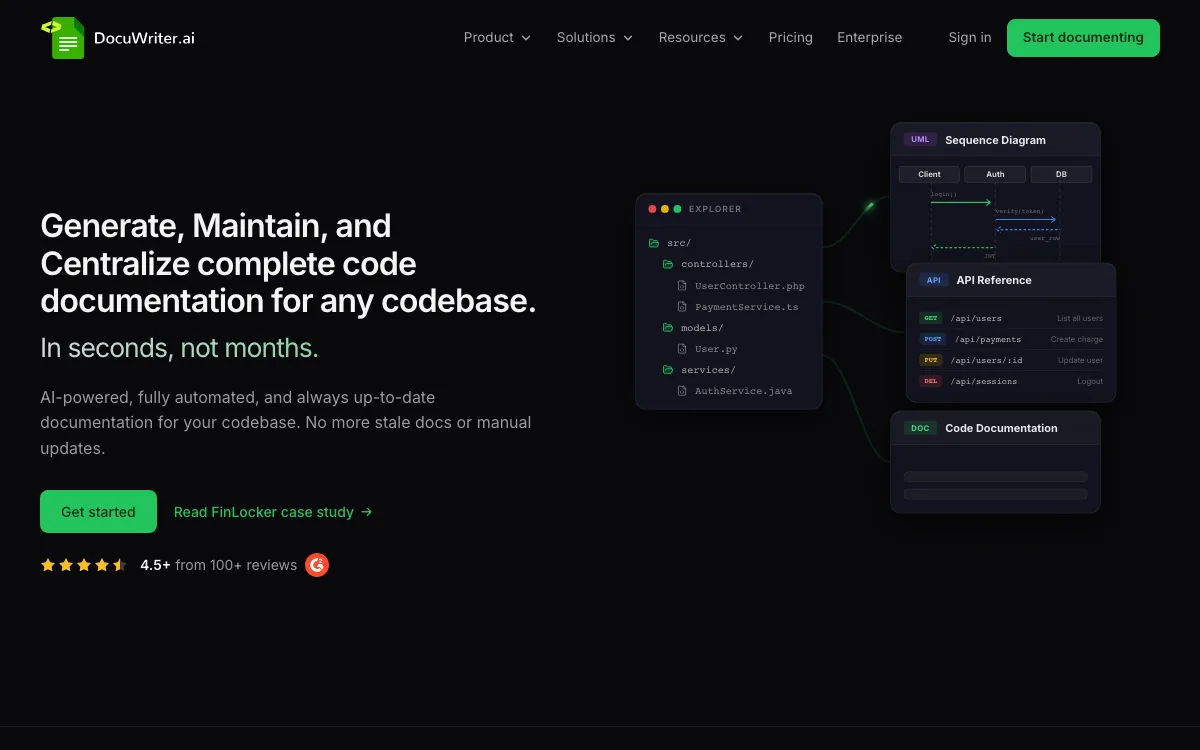Click the yellow window dot in Explorer
Image resolution: width=1200 pixels, height=750 pixels.
point(665,209)
